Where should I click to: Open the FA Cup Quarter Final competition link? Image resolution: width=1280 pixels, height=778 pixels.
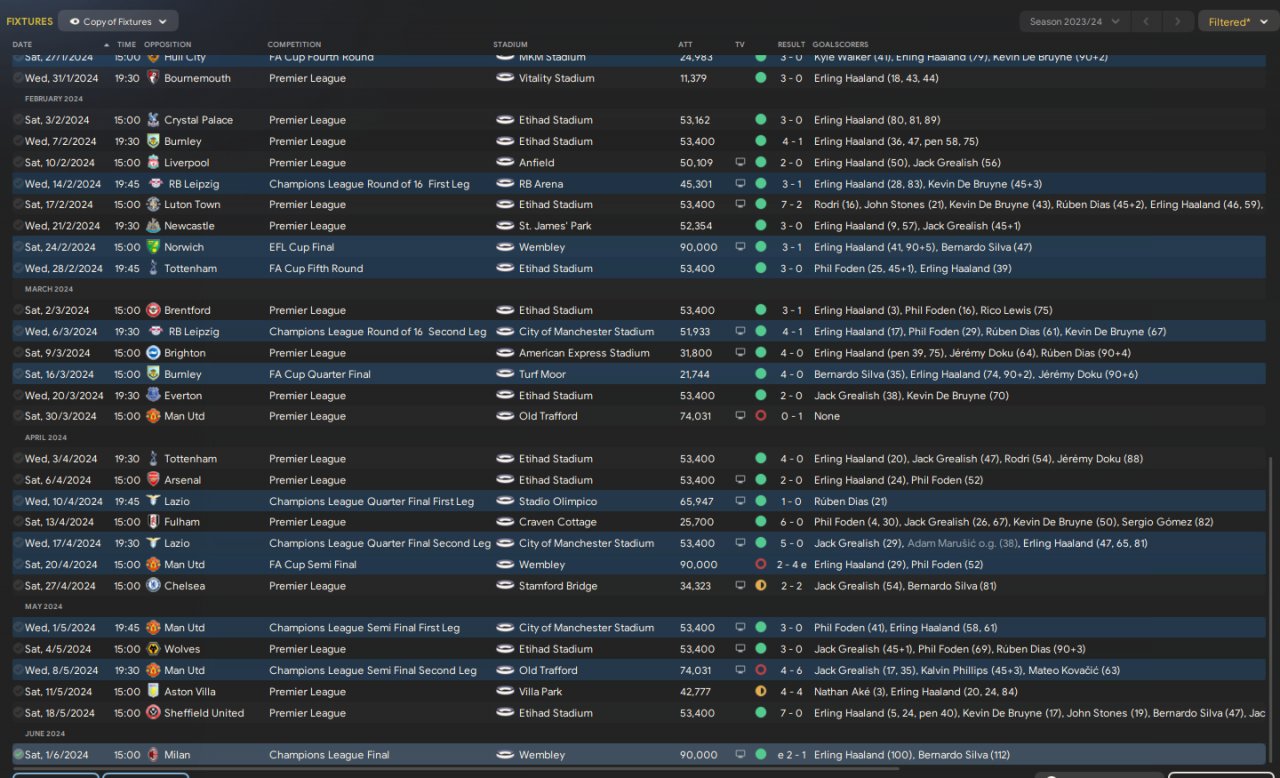click(x=320, y=374)
